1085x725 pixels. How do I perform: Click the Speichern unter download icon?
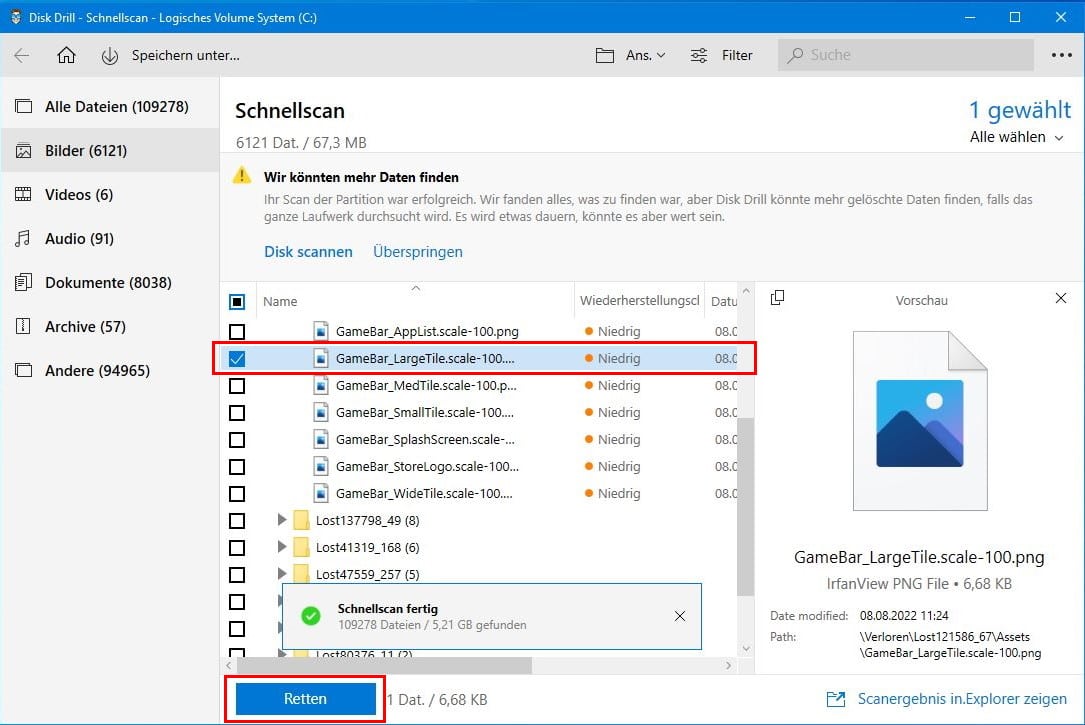pyautogui.click(x=109, y=56)
